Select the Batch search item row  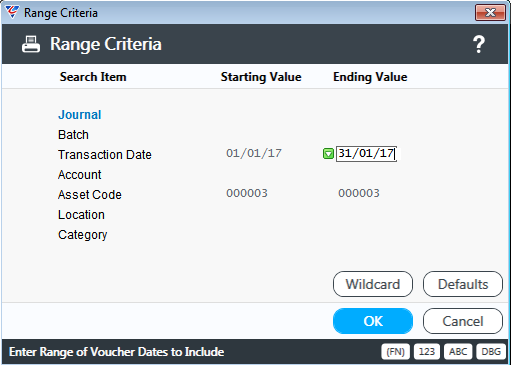73,135
